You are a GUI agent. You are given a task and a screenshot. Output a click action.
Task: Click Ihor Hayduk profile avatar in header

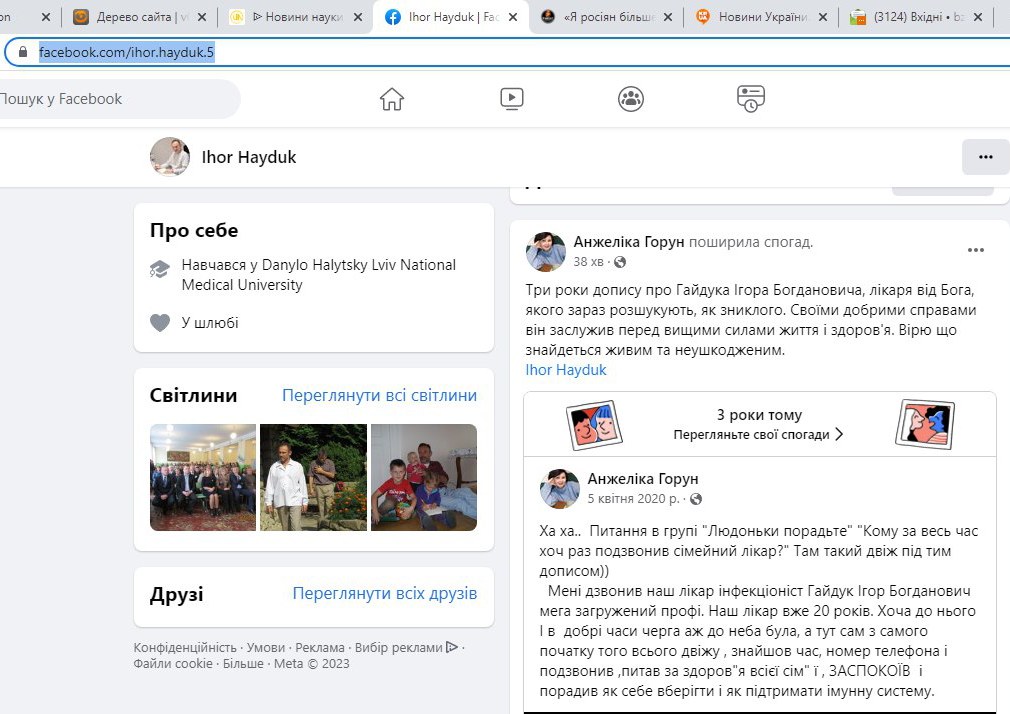click(170, 157)
